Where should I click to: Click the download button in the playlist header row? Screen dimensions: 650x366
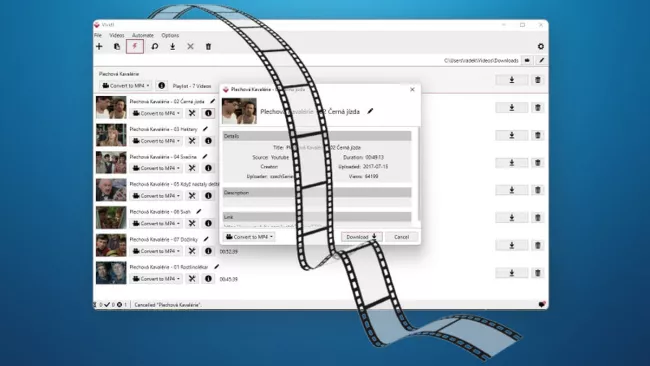[x=512, y=80]
